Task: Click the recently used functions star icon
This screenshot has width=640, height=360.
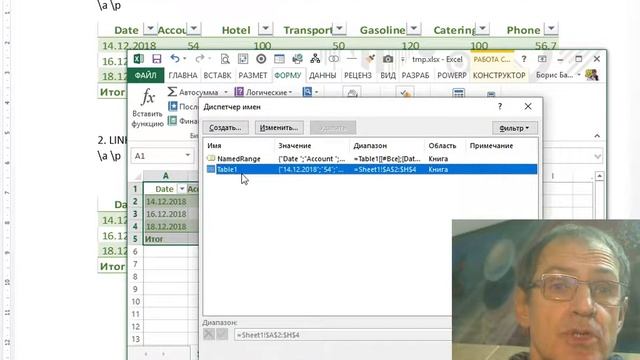Action: 173,107
